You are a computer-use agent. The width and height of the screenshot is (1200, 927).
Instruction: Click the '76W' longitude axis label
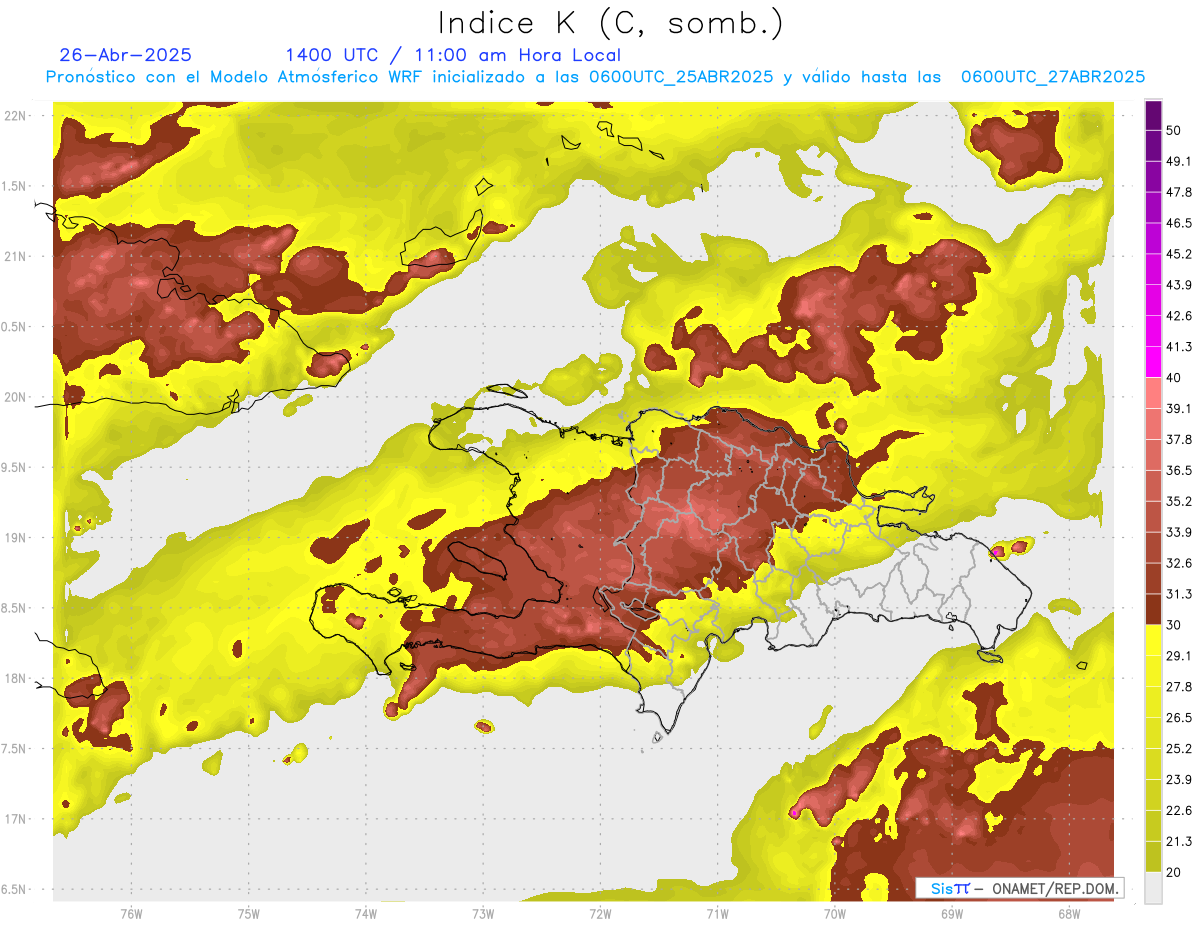coord(131,914)
